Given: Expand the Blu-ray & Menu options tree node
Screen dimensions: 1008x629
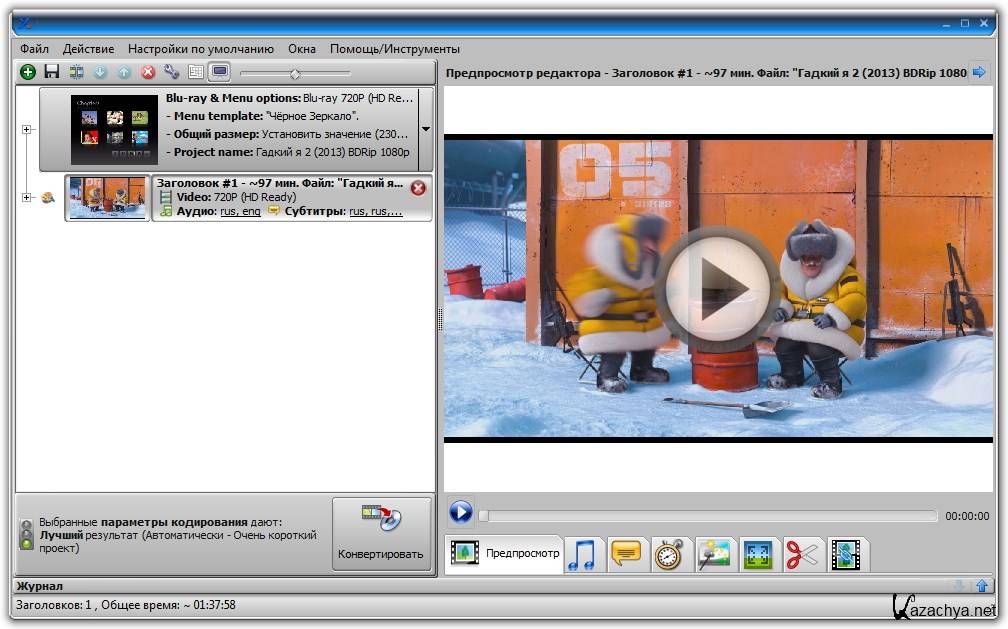Looking at the screenshot, I should pos(27,130).
